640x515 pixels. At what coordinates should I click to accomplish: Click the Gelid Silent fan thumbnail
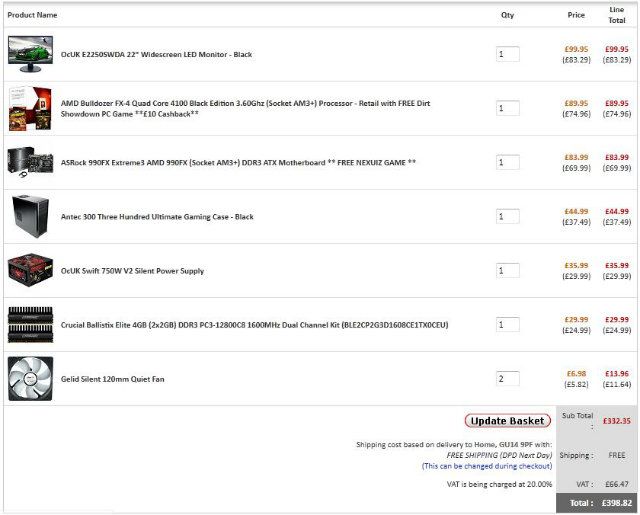click(x=30, y=379)
